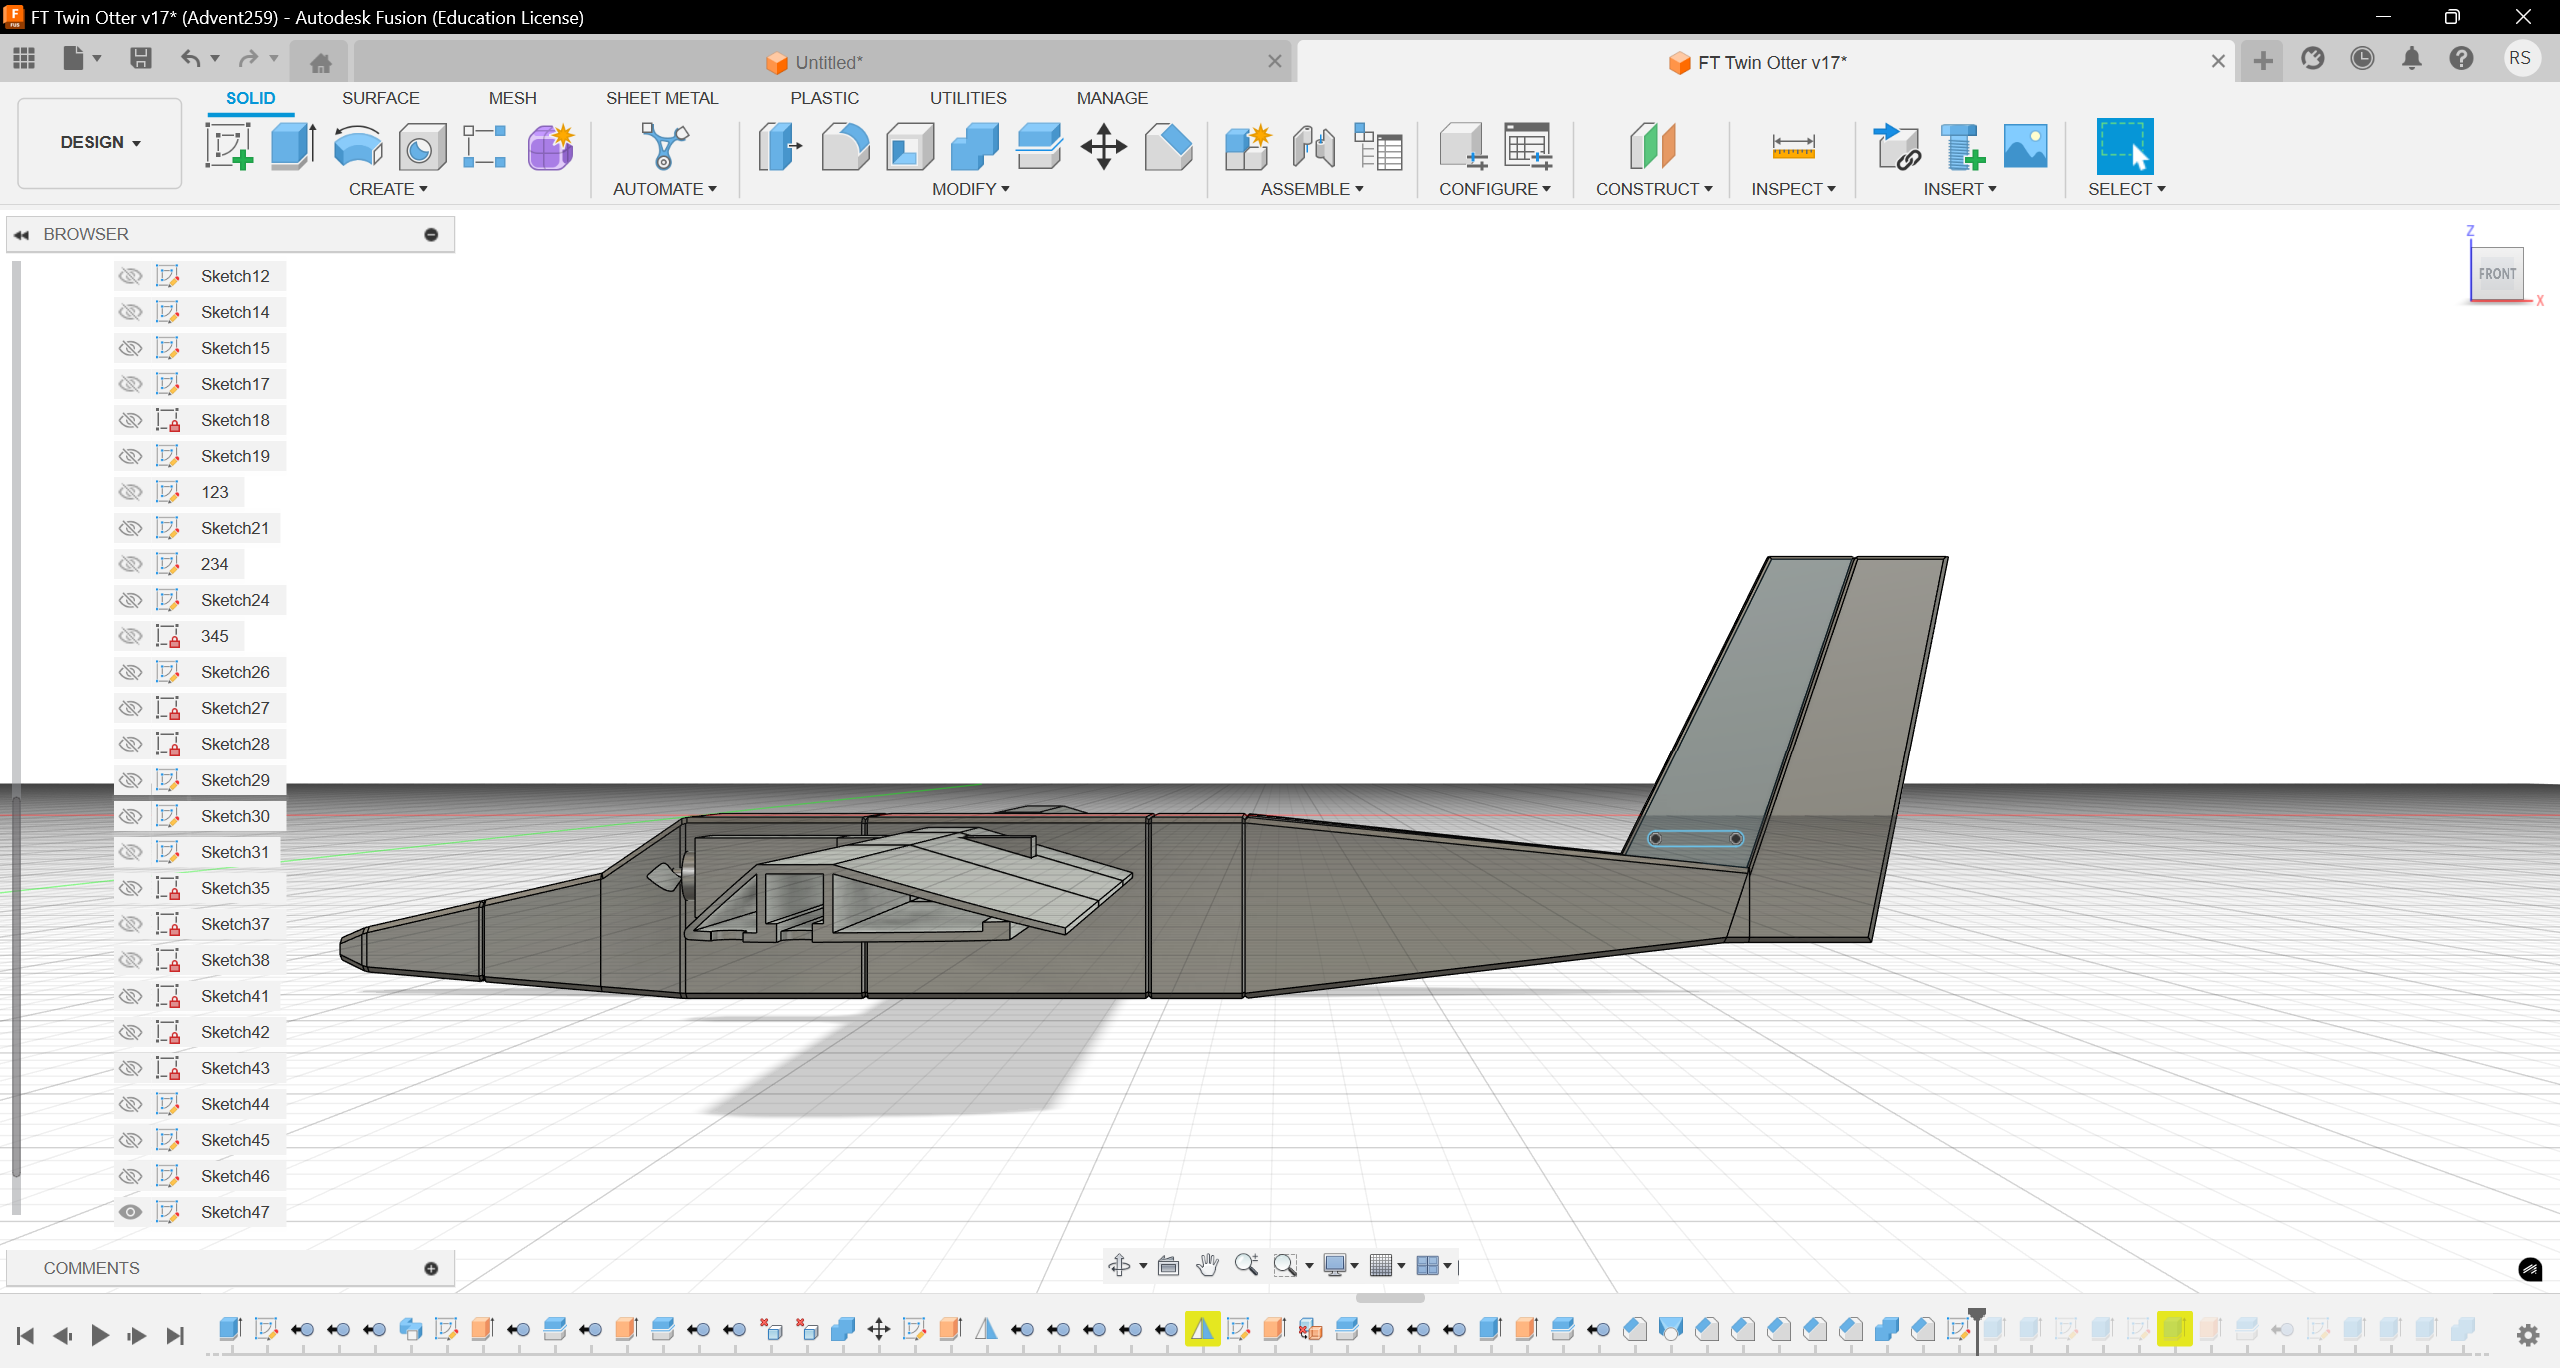Collapse the BROWSER panel arrows
Image resolution: width=2560 pixels, height=1368 pixels.
(x=21, y=235)
